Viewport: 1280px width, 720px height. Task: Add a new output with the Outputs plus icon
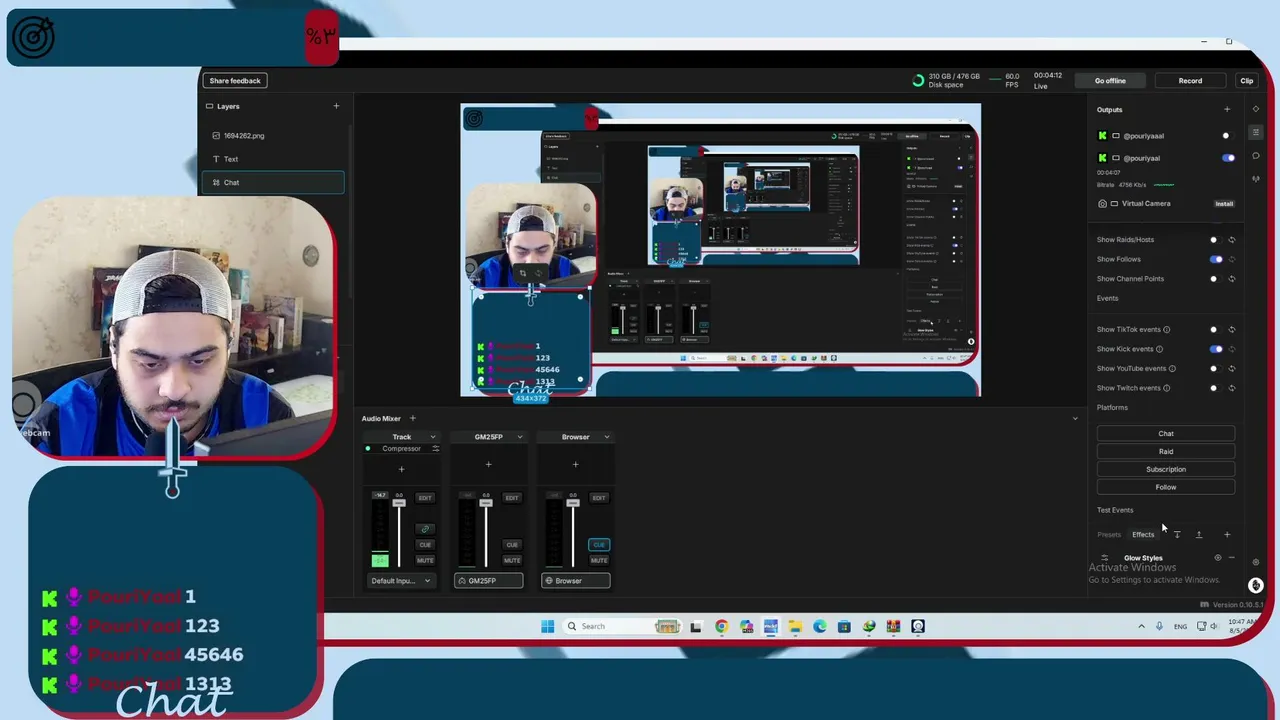coord(1227,110)
